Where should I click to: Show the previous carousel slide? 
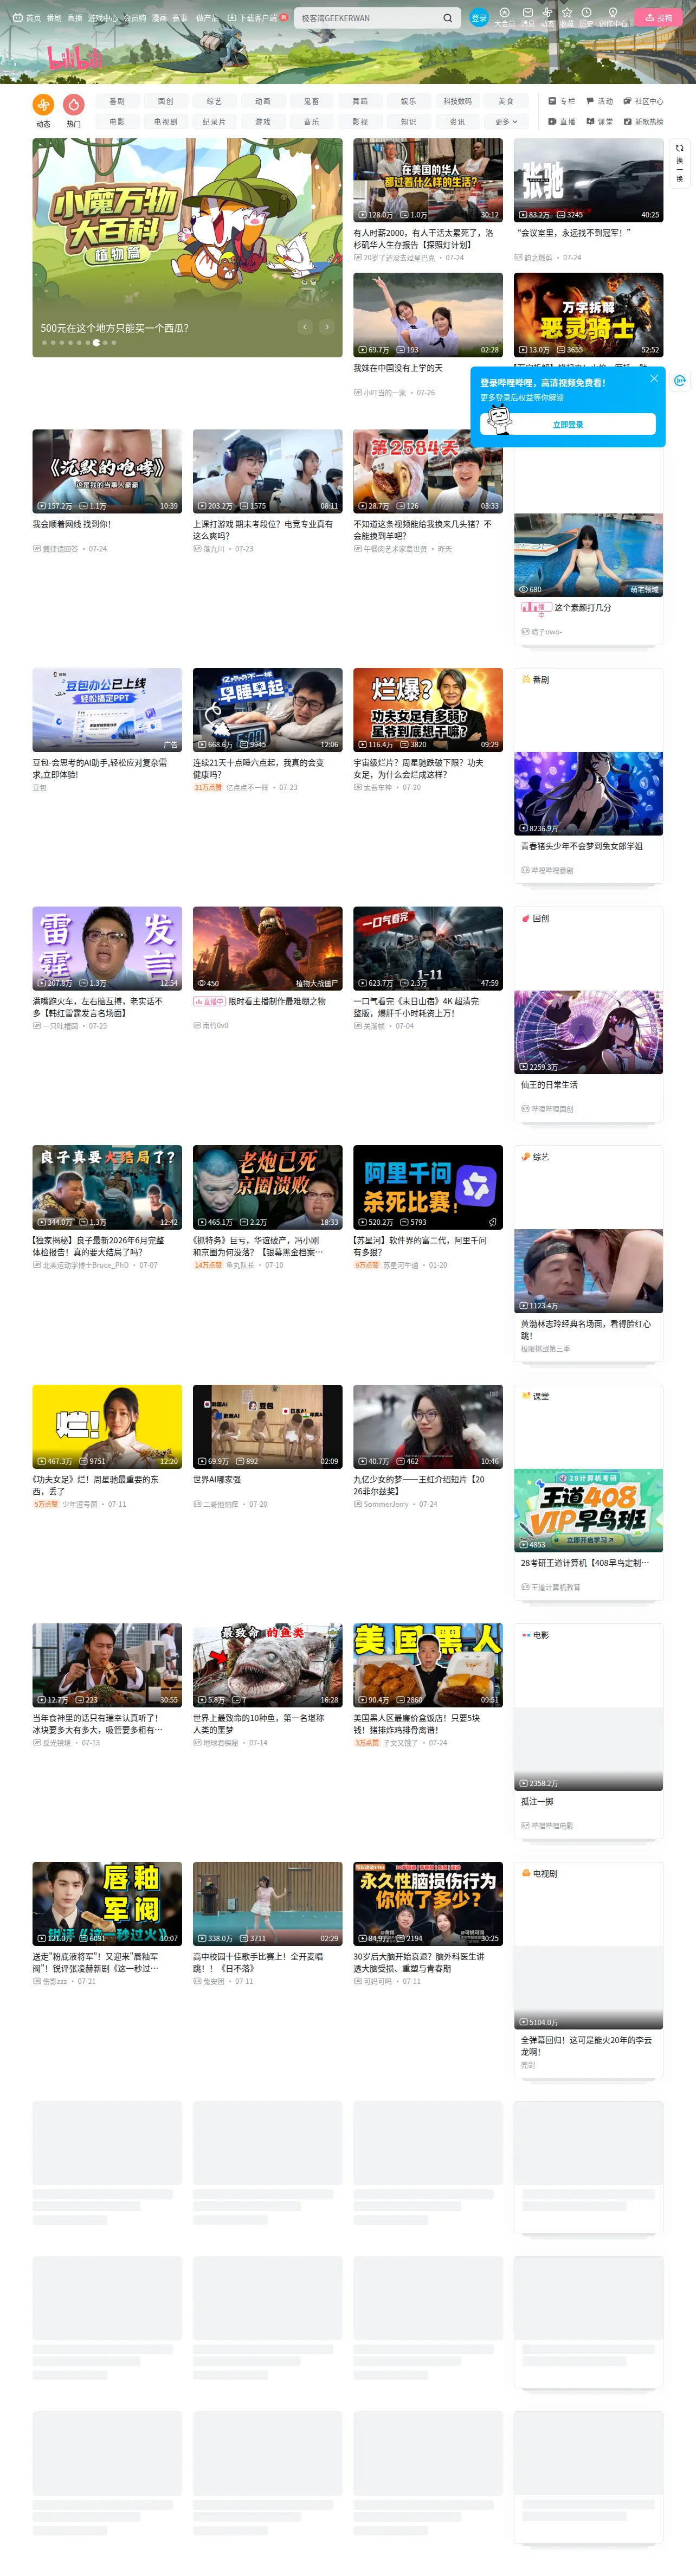(x=305, y=327)
